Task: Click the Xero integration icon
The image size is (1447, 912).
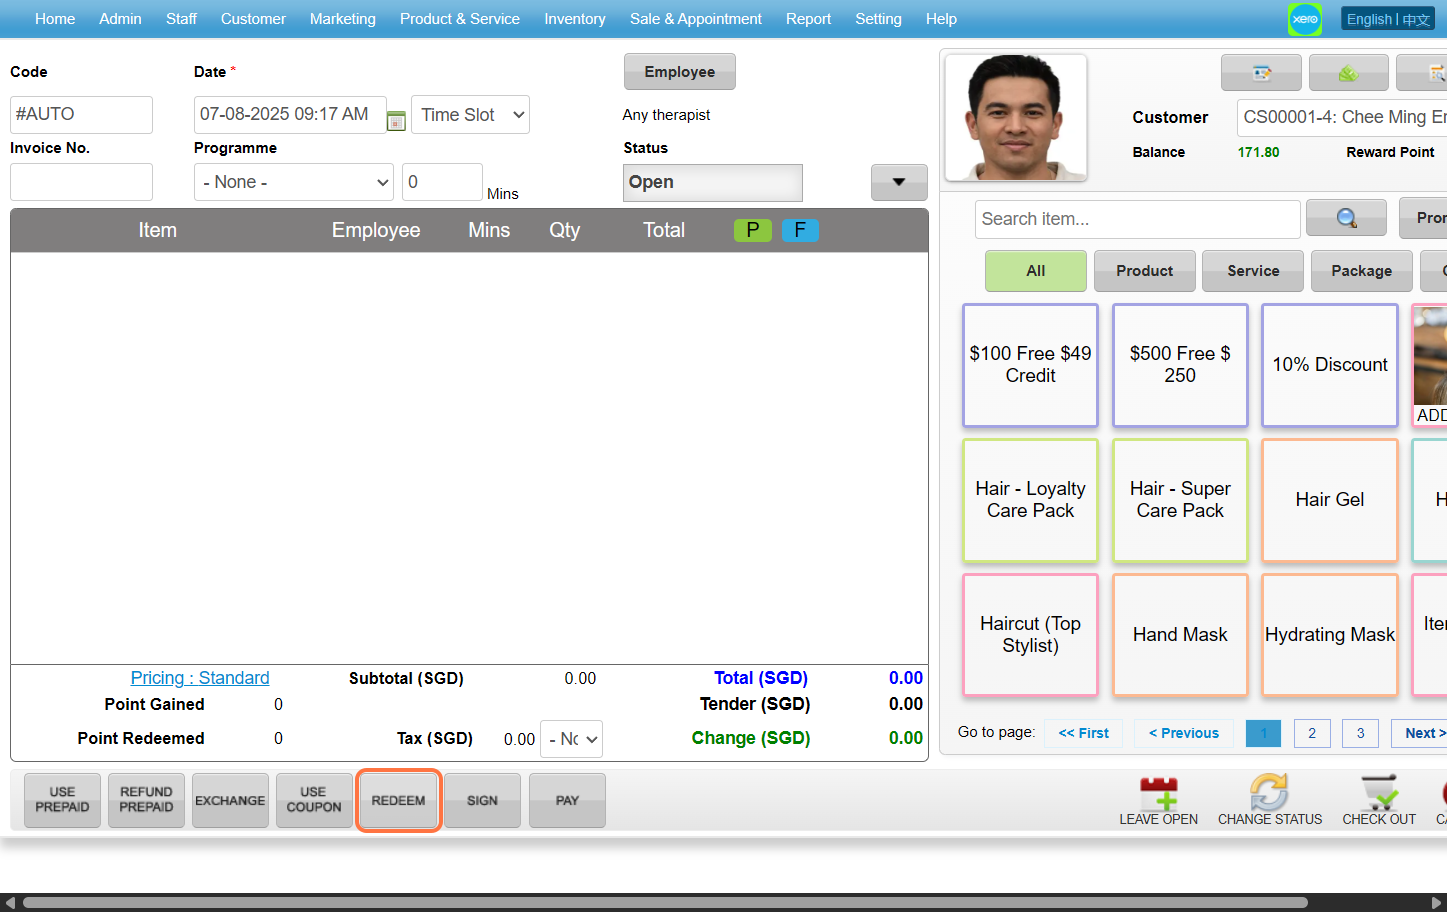Action: (x=1305, y=19)
